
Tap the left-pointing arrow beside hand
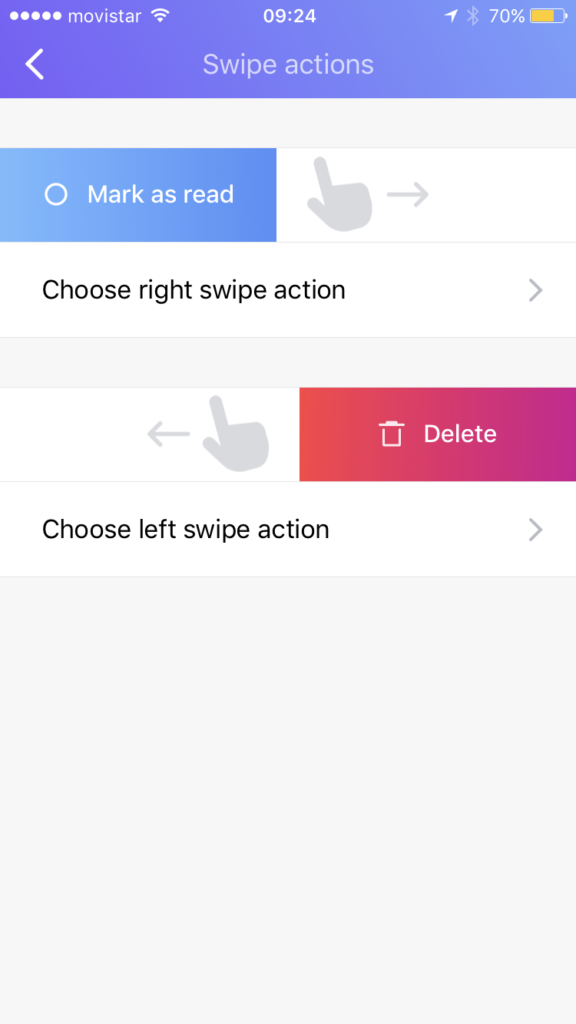[168, 434]
